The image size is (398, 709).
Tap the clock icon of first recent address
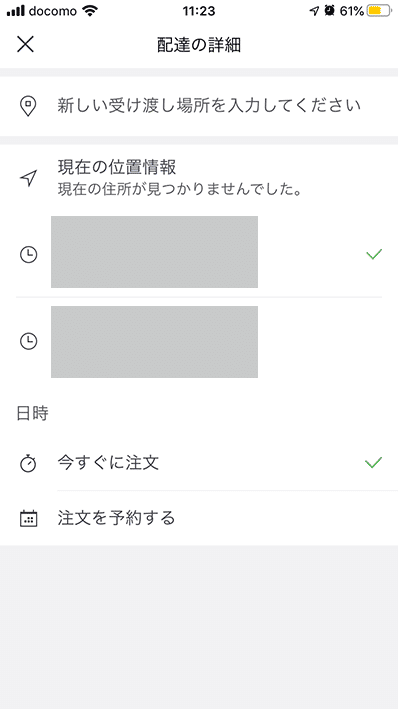[x=28, y=254]
